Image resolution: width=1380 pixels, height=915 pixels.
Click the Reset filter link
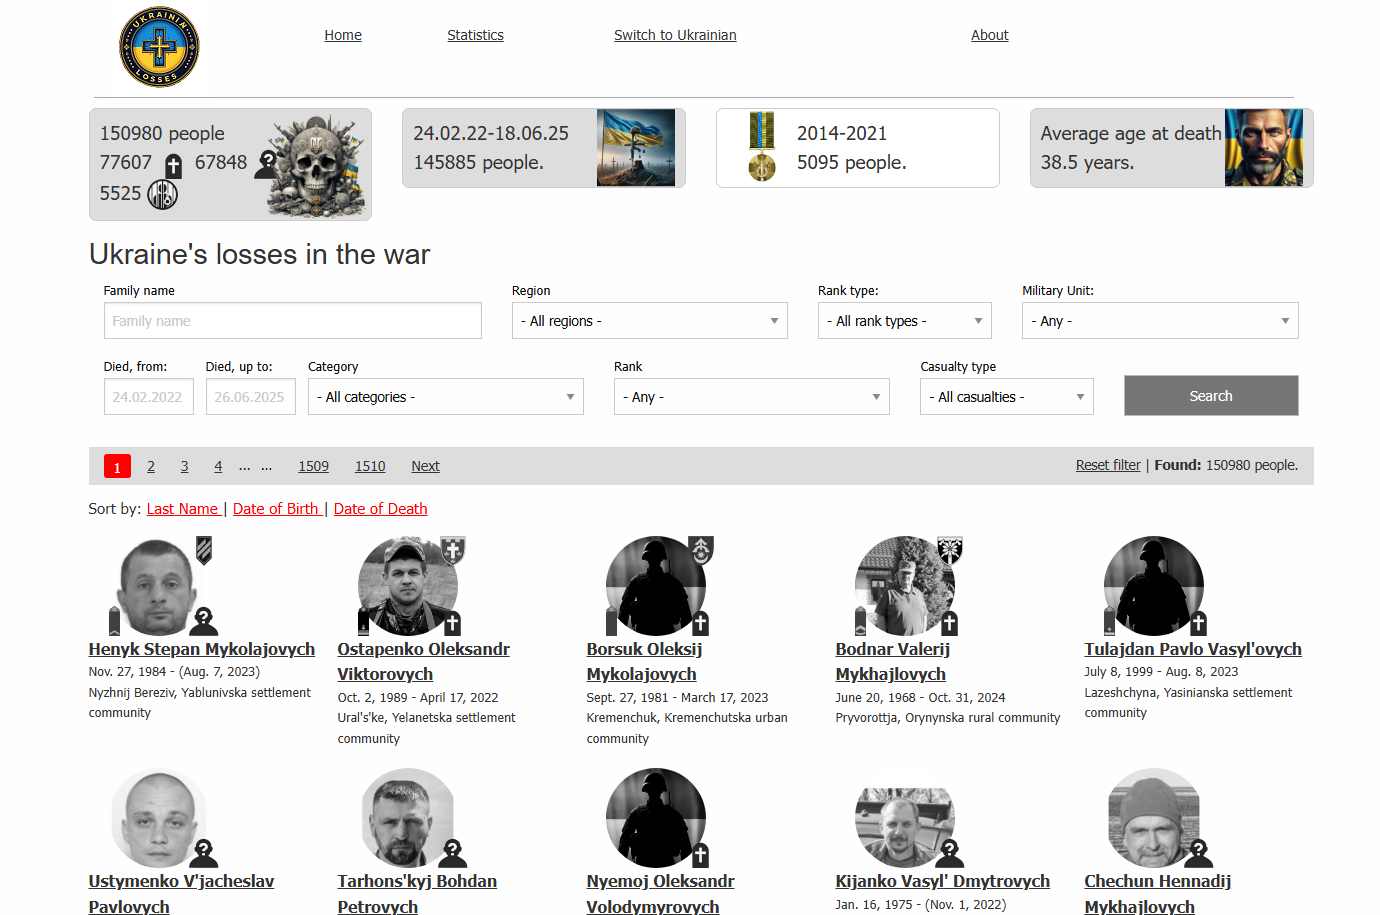tap(1108, 465)
